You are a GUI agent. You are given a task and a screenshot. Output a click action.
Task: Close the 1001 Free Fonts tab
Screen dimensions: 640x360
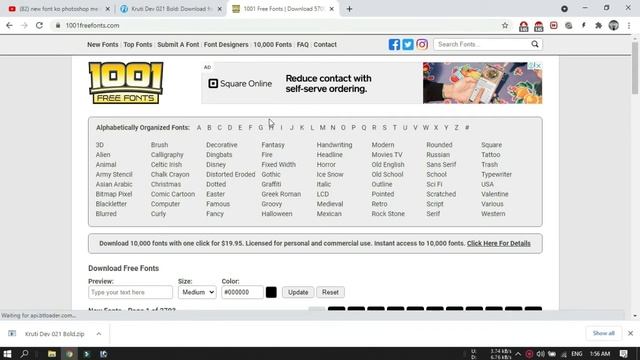click(331, 9)
